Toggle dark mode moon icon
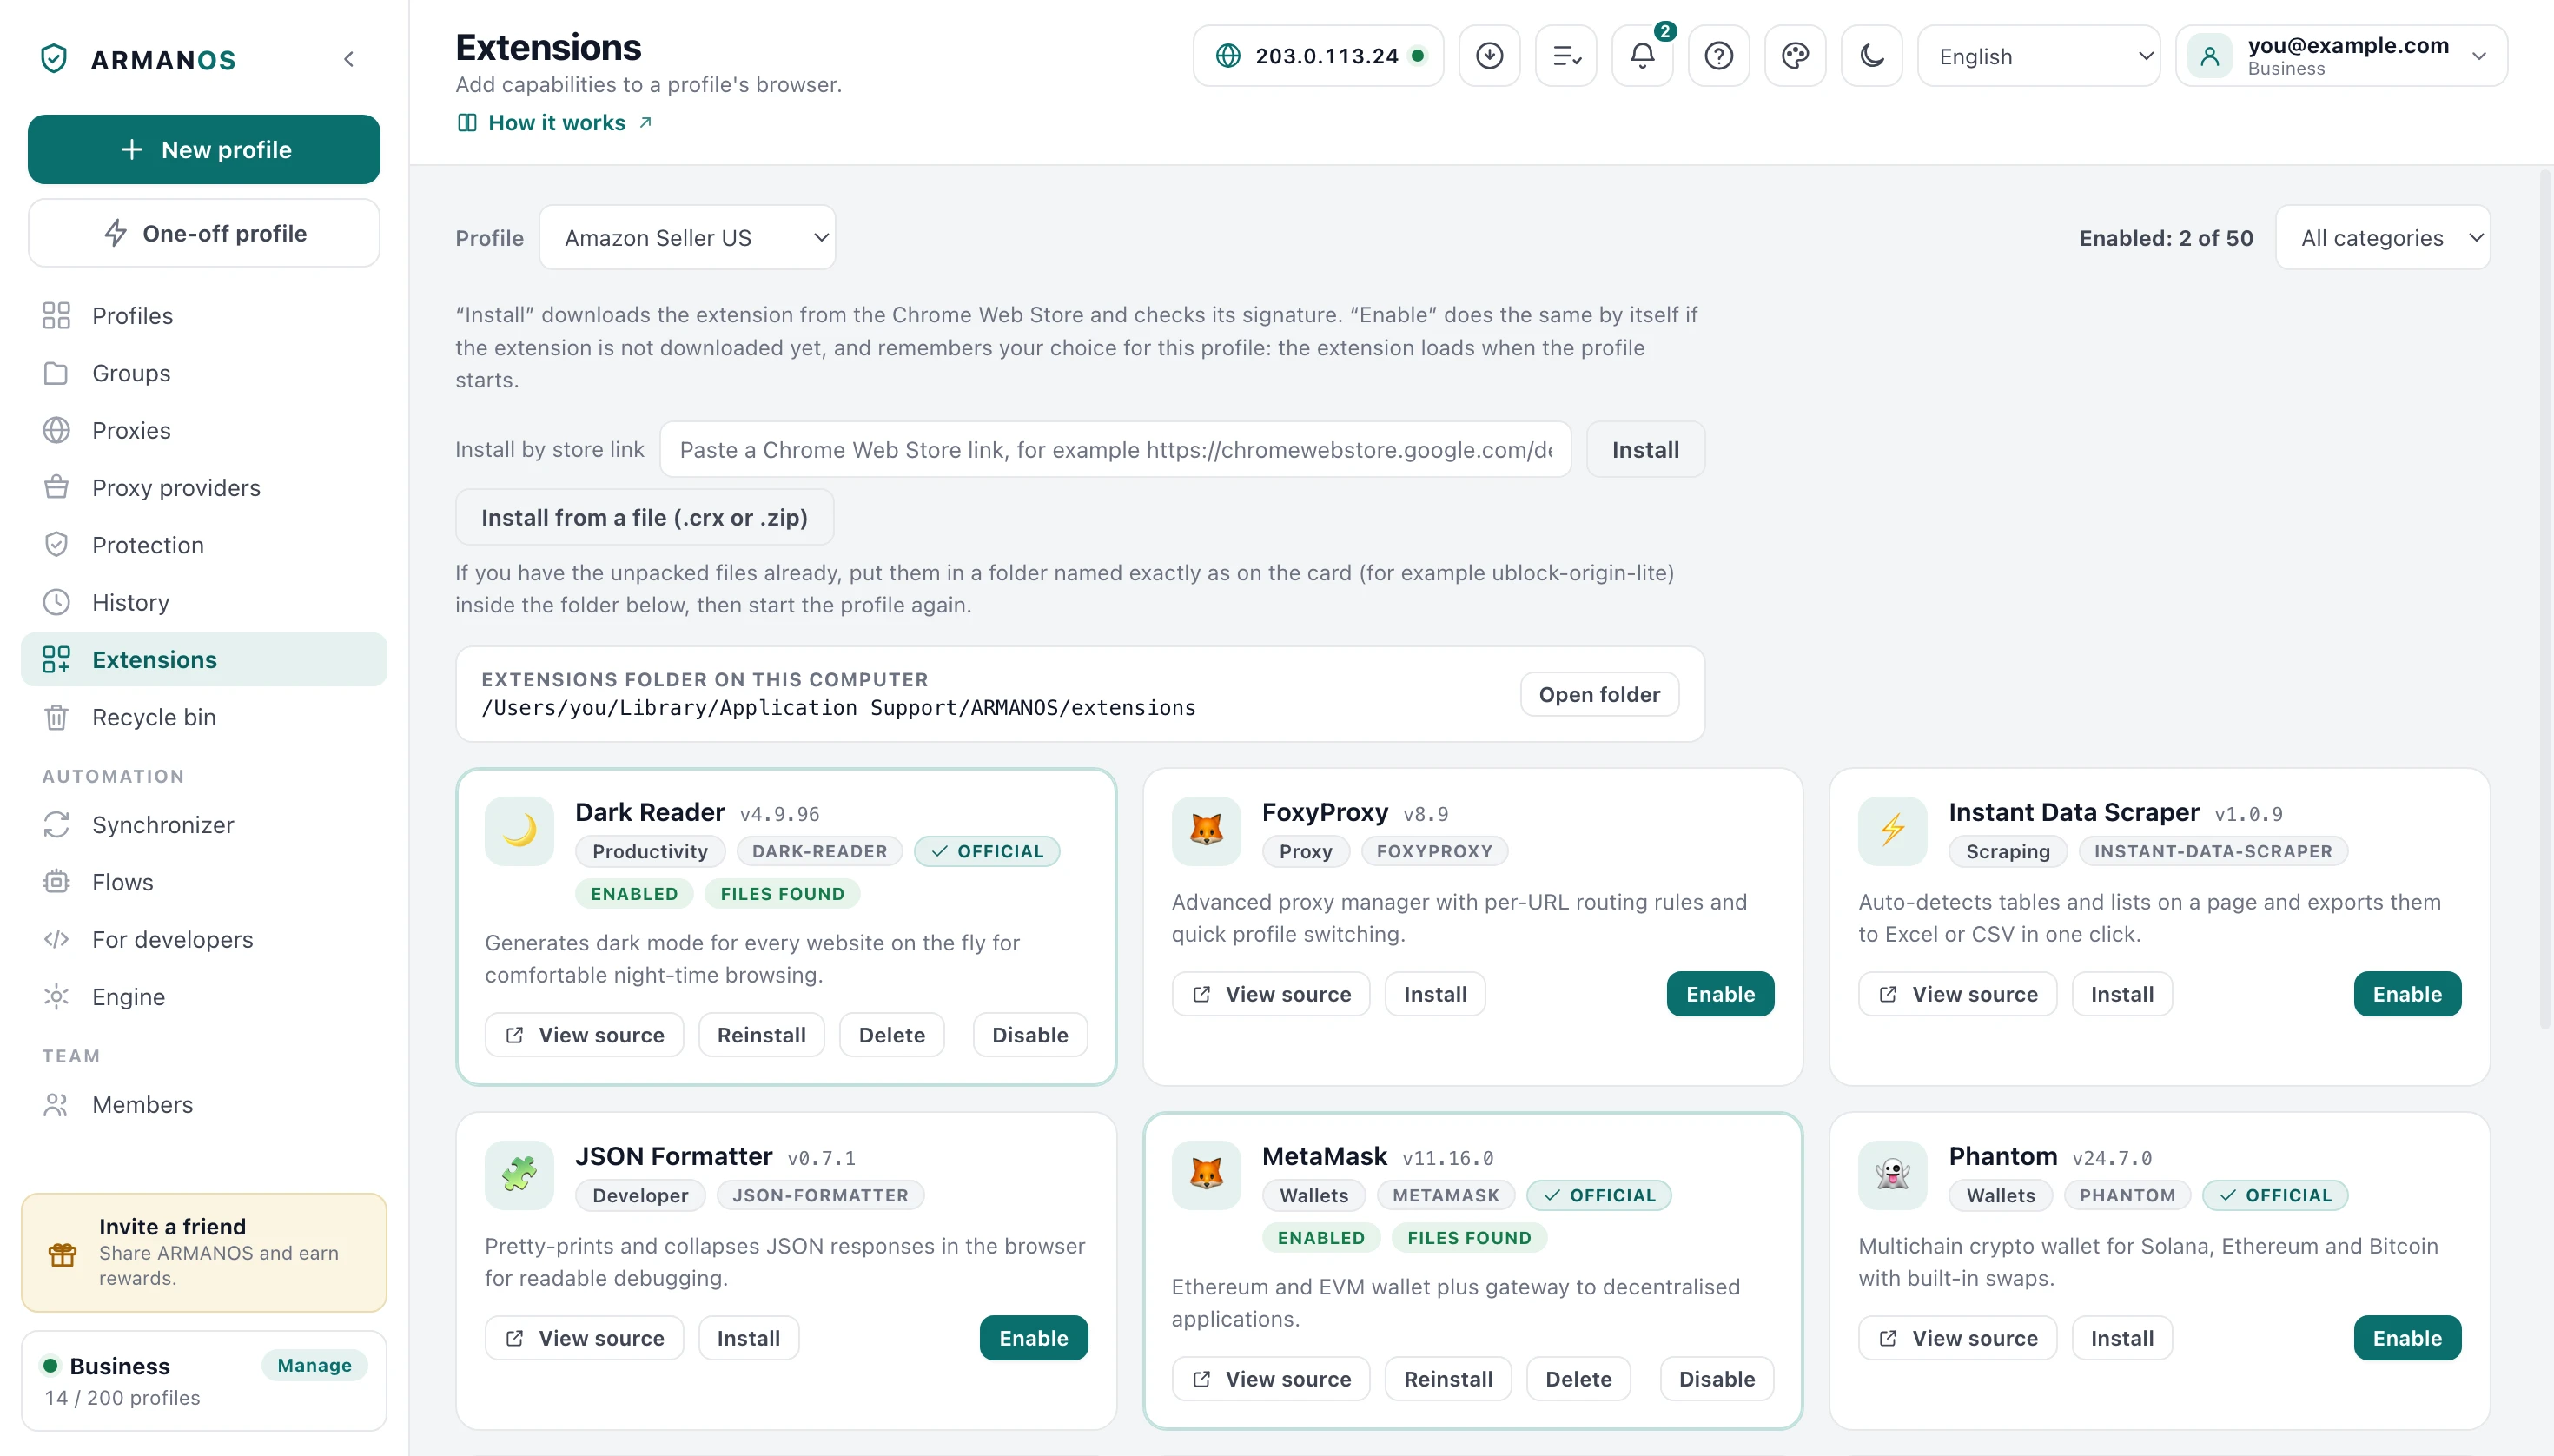The width and height of the screenshot is (2554, 1456). click(x=1872, y=56)
